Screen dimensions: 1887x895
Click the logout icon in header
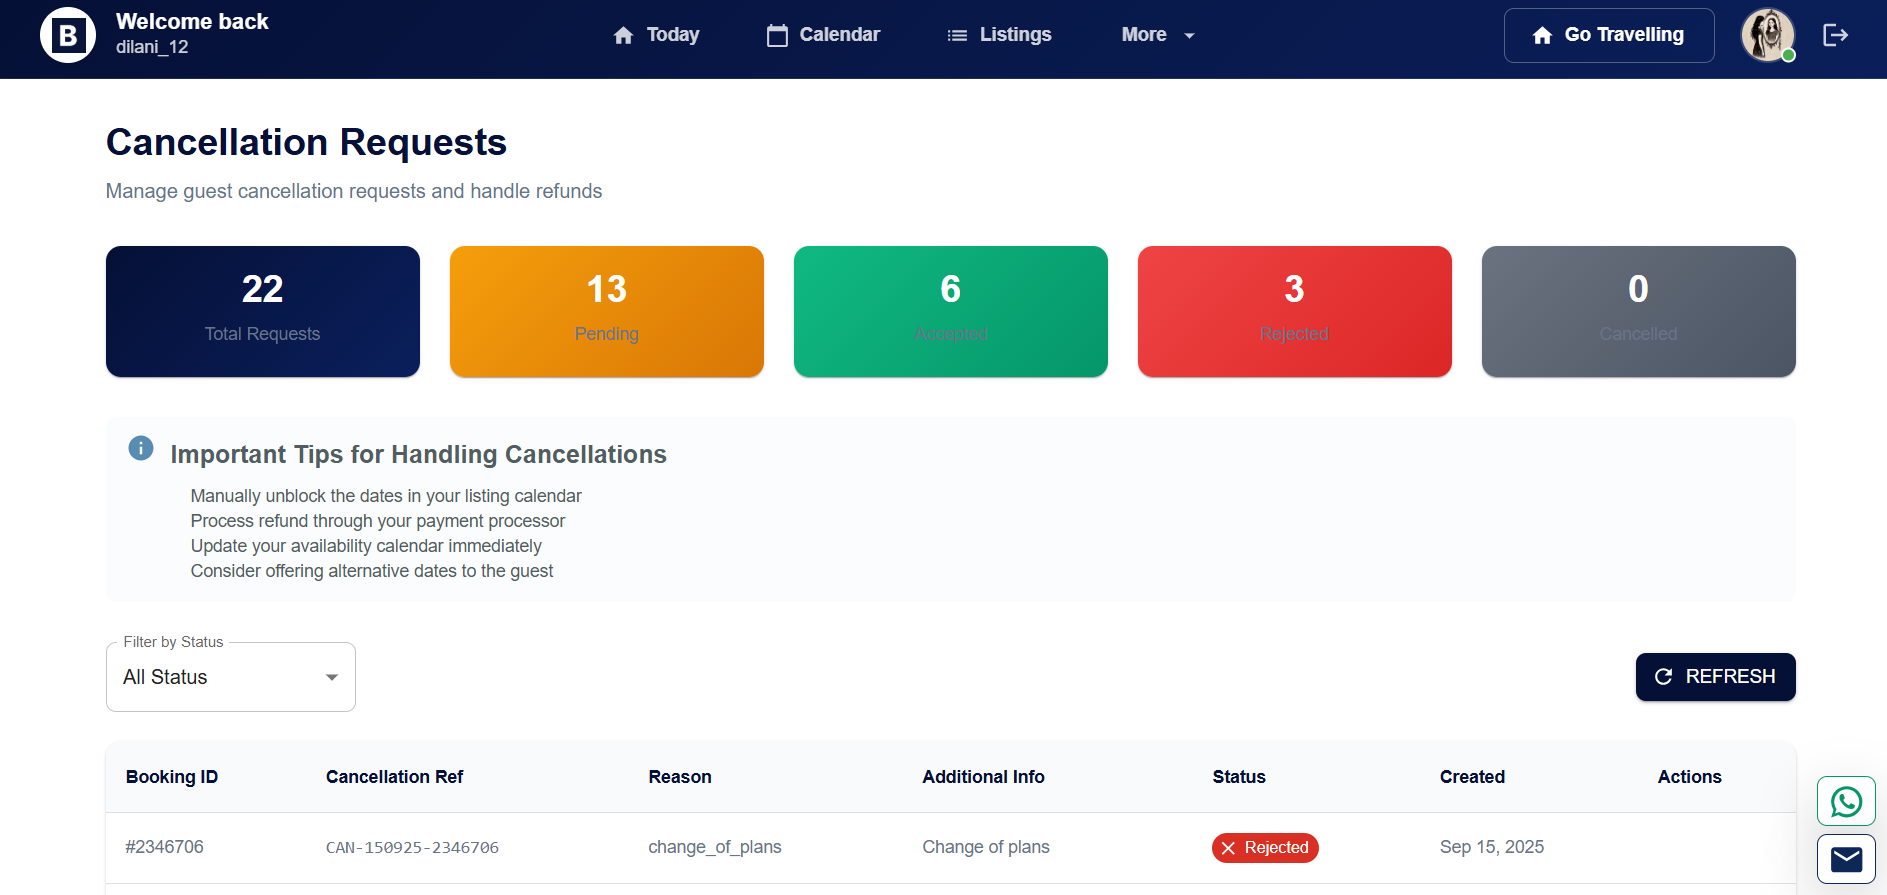[1835, 35]
